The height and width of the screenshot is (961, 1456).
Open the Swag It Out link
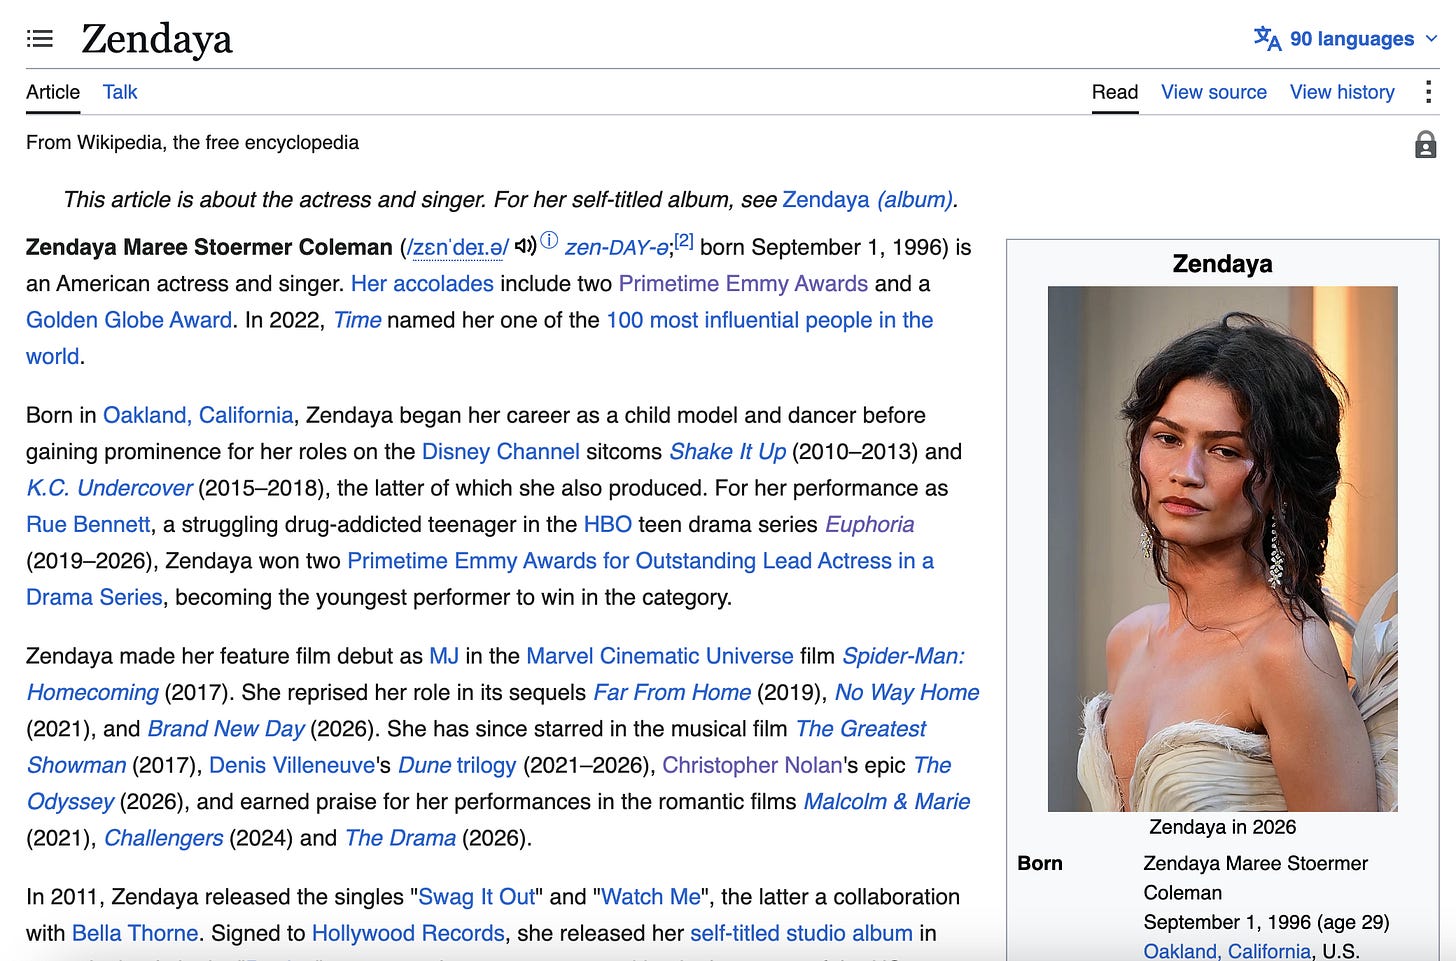coord(477,897)
